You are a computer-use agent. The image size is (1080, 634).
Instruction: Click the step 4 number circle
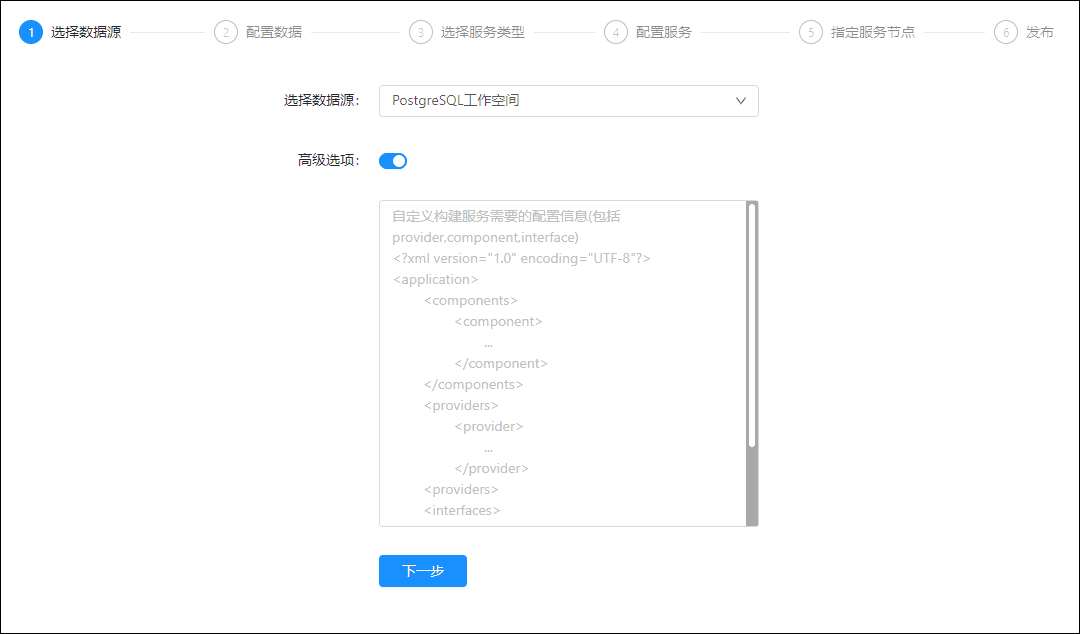pos(616,32)
